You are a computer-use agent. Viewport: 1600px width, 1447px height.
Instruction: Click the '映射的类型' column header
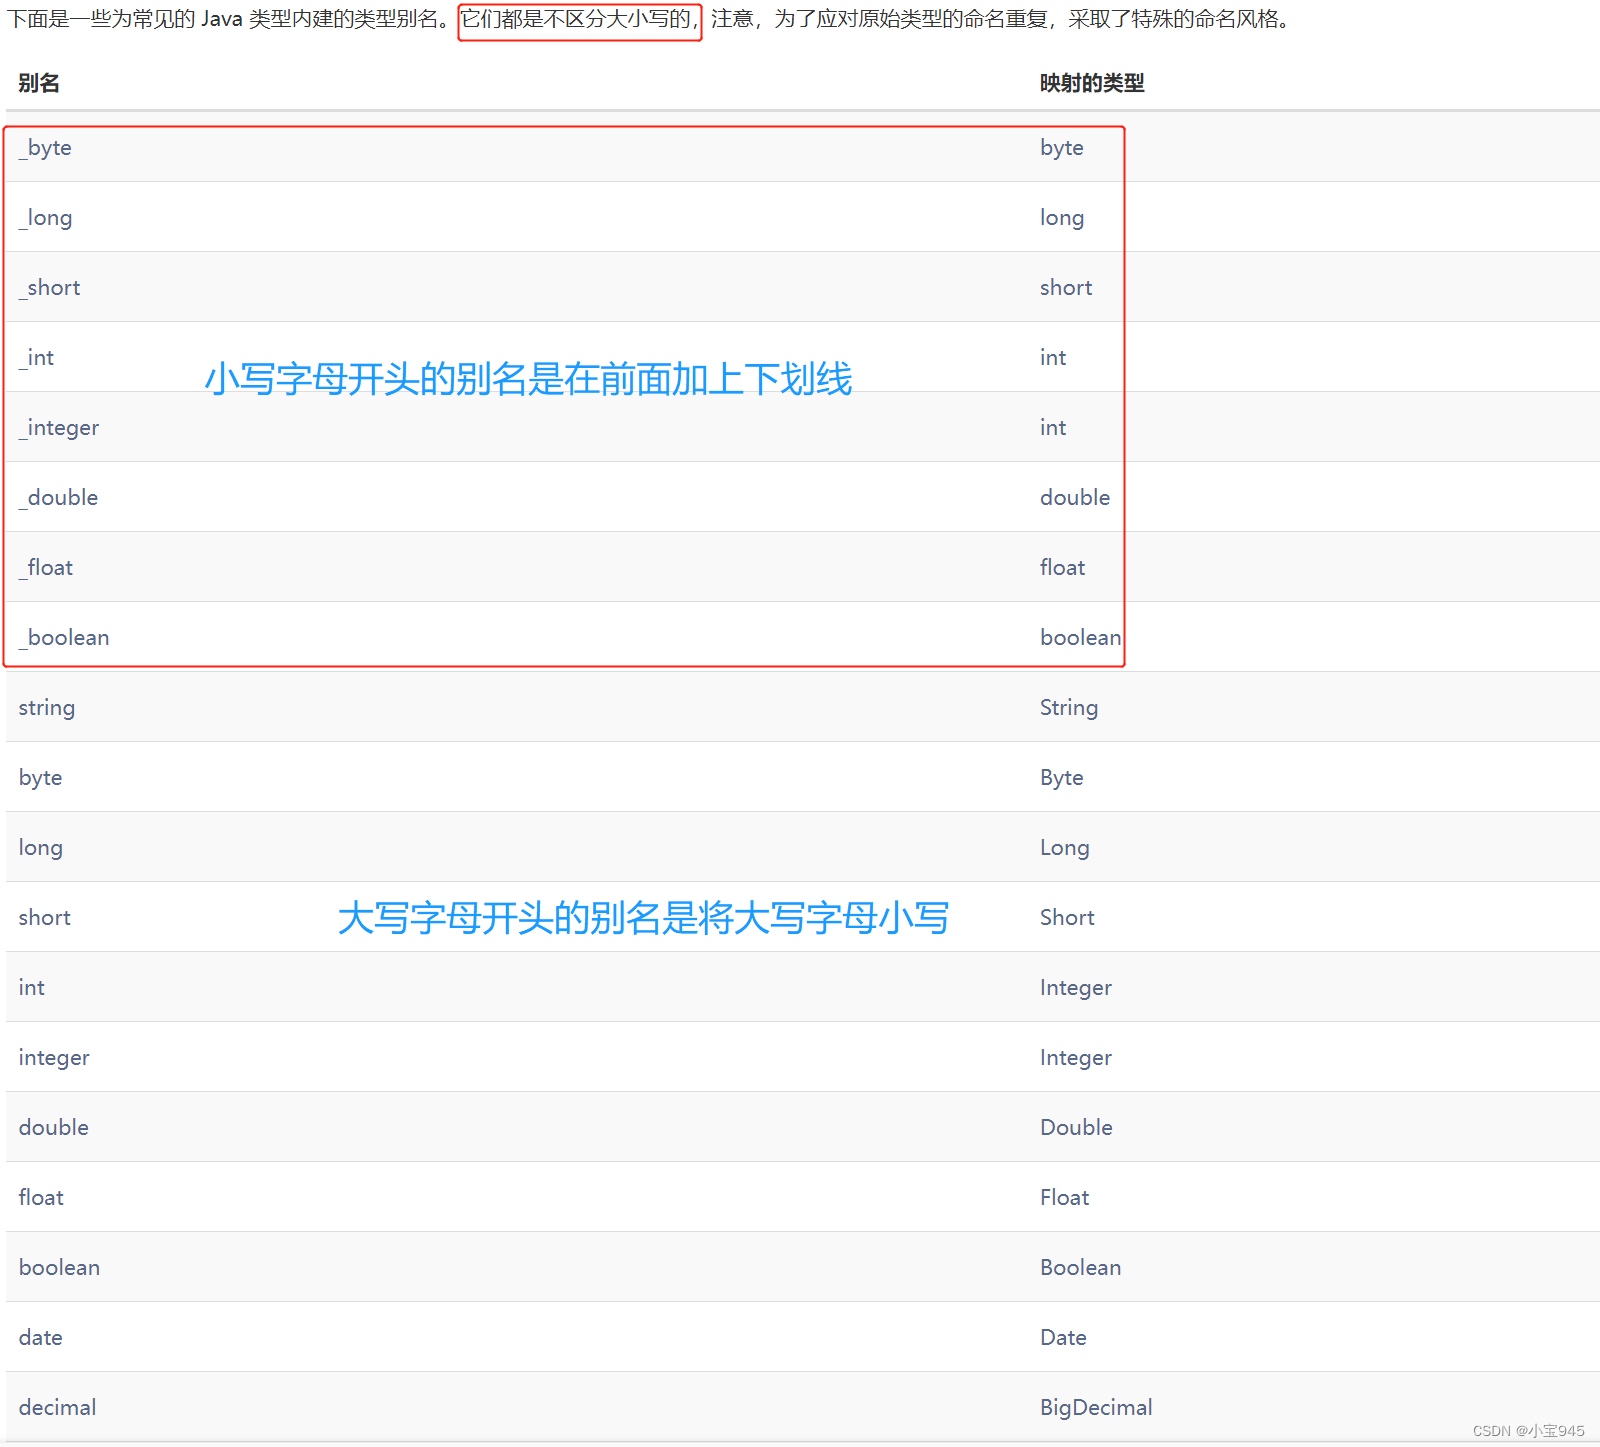point(1092,83)
